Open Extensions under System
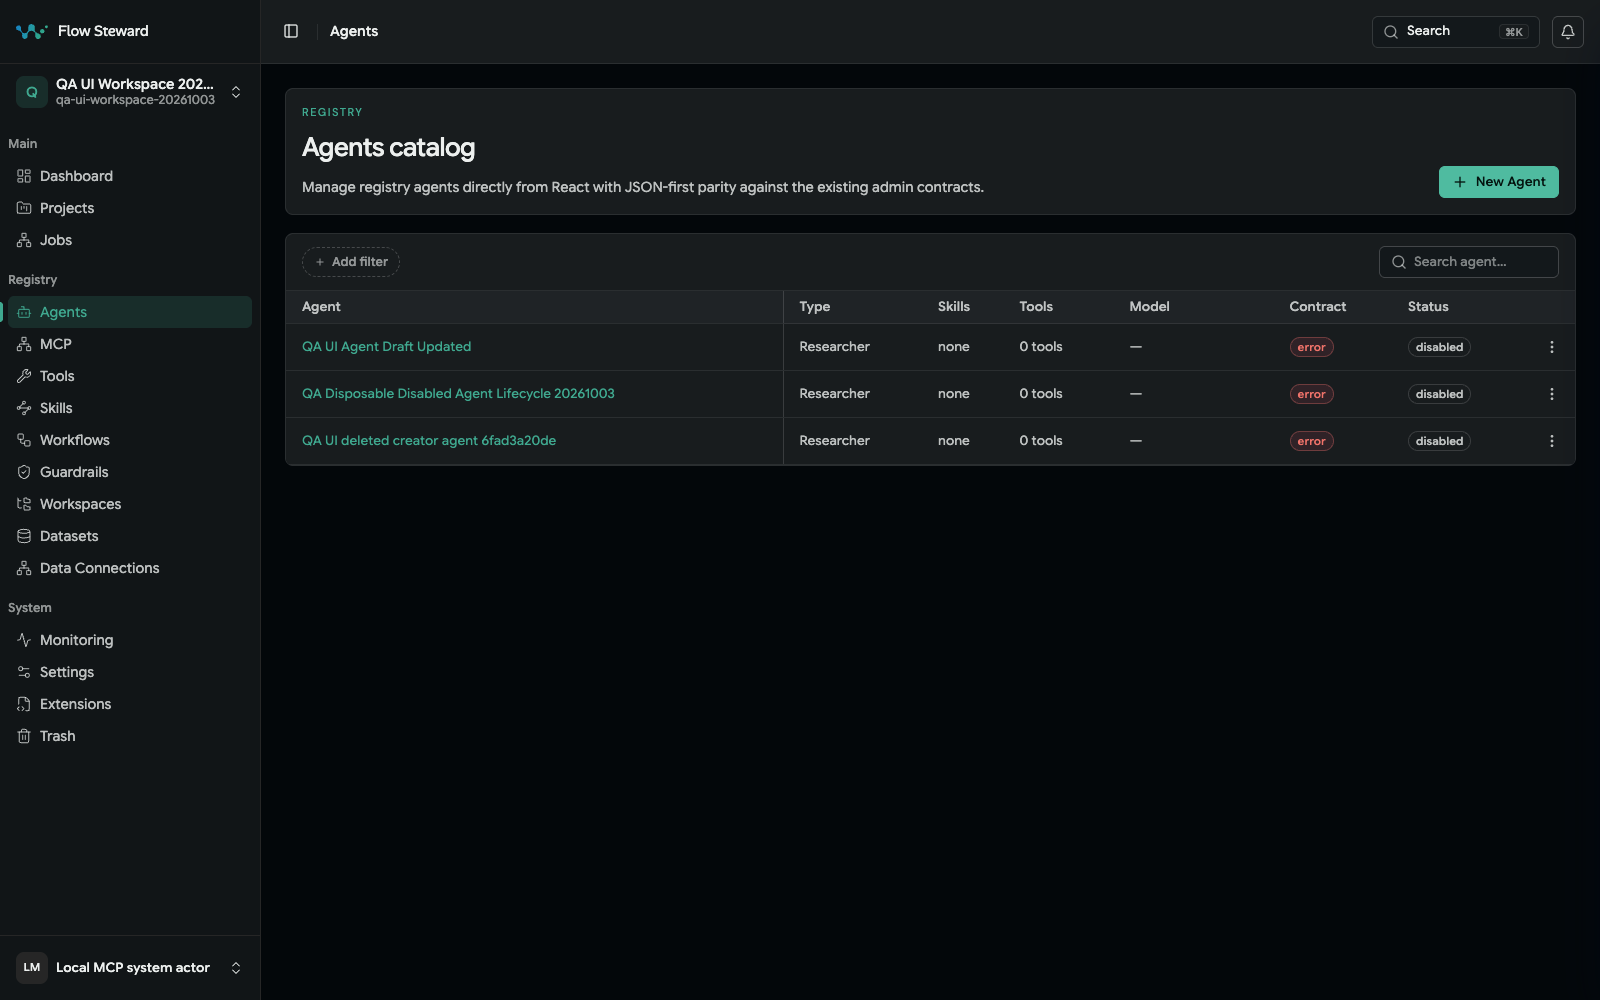The height and width of the screenshot is (1000, 1600). (130, 704)
